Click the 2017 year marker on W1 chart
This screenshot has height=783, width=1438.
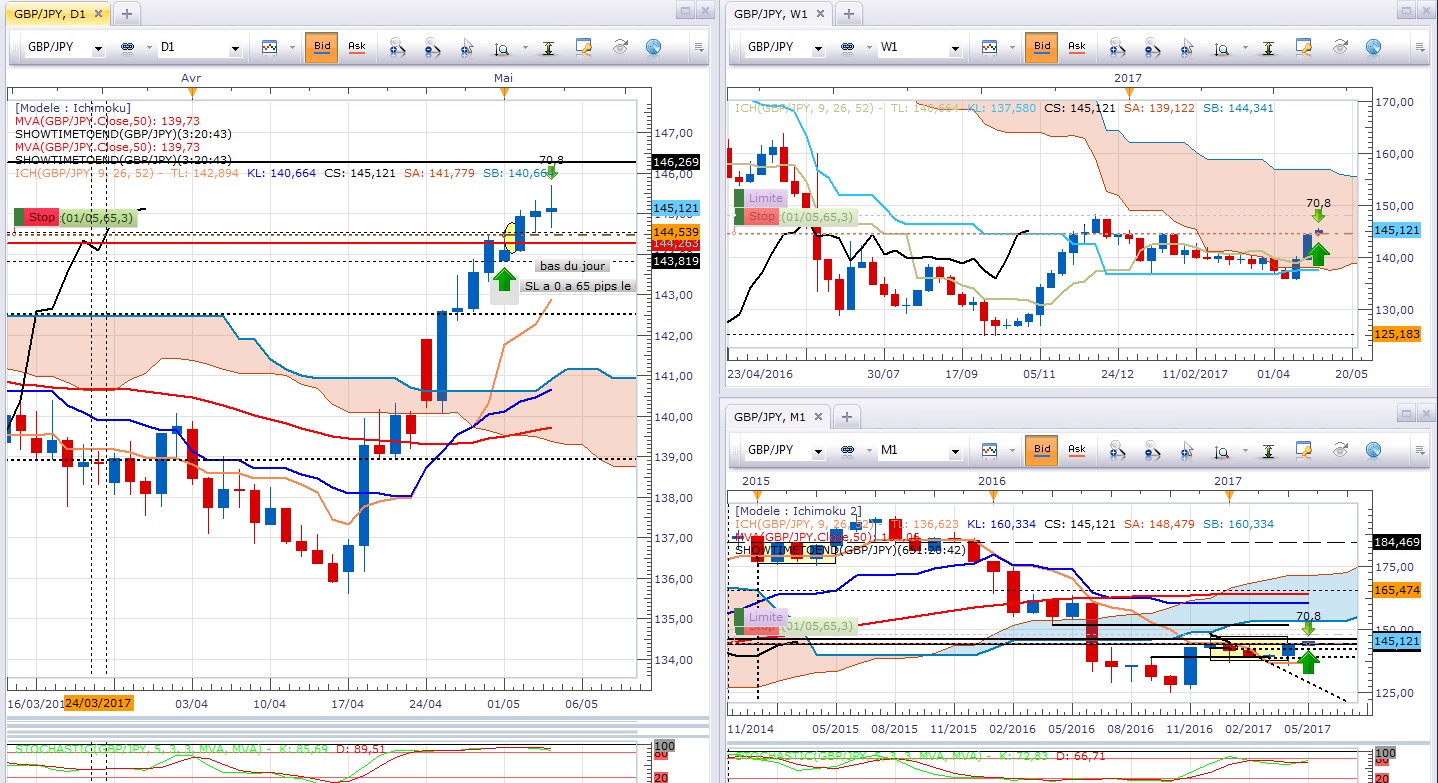click(1127, 77)
